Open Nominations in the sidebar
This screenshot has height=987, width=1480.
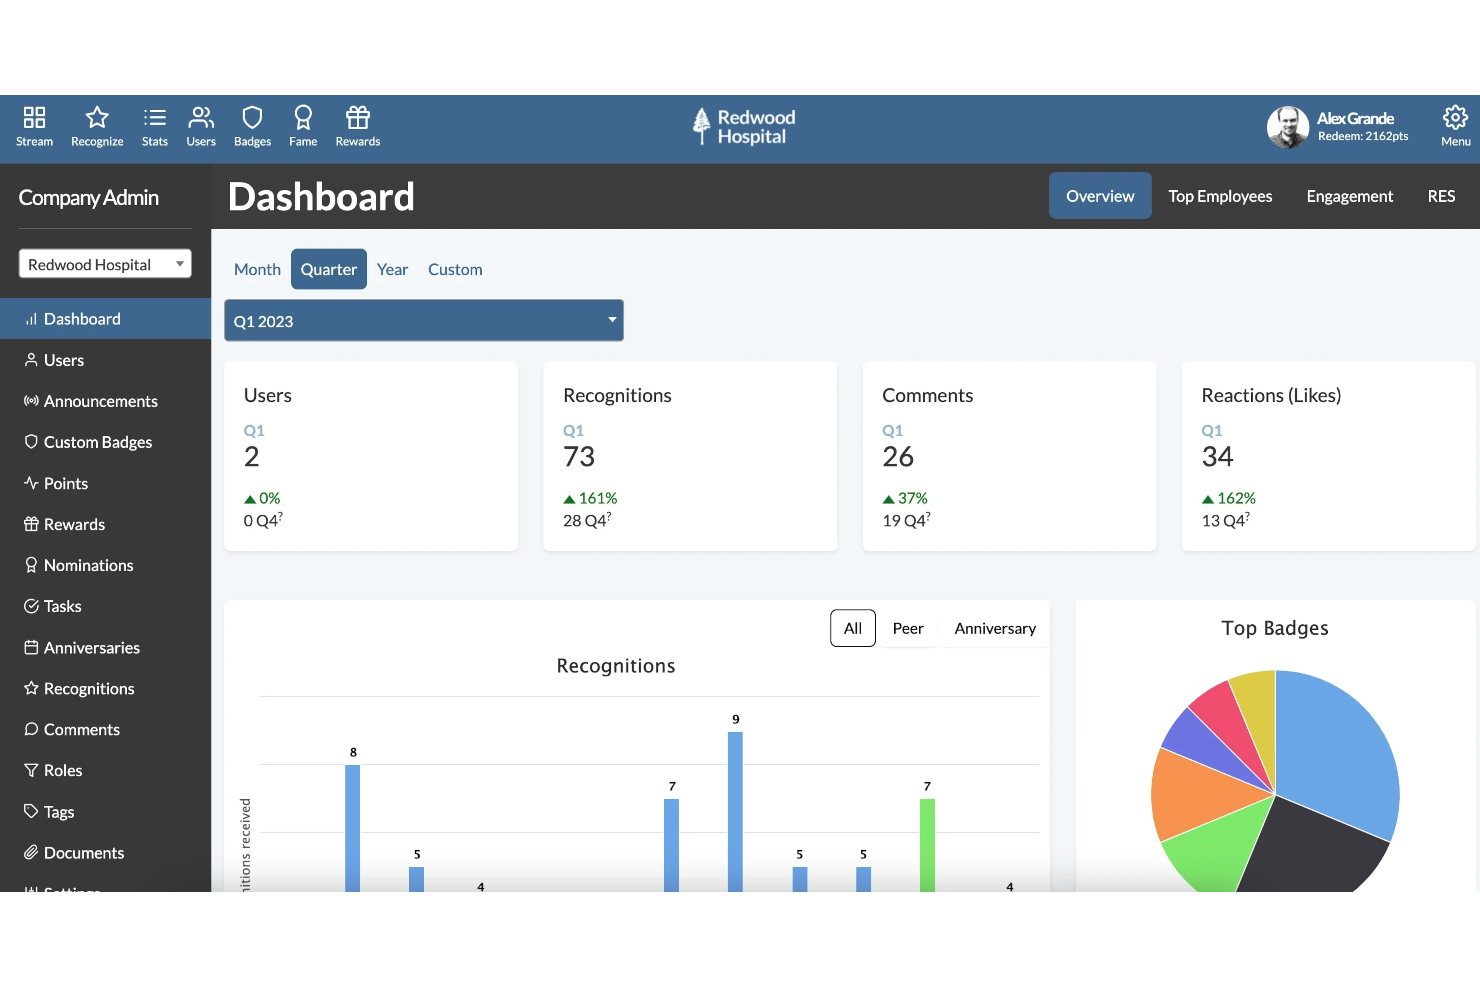point(88,565)
